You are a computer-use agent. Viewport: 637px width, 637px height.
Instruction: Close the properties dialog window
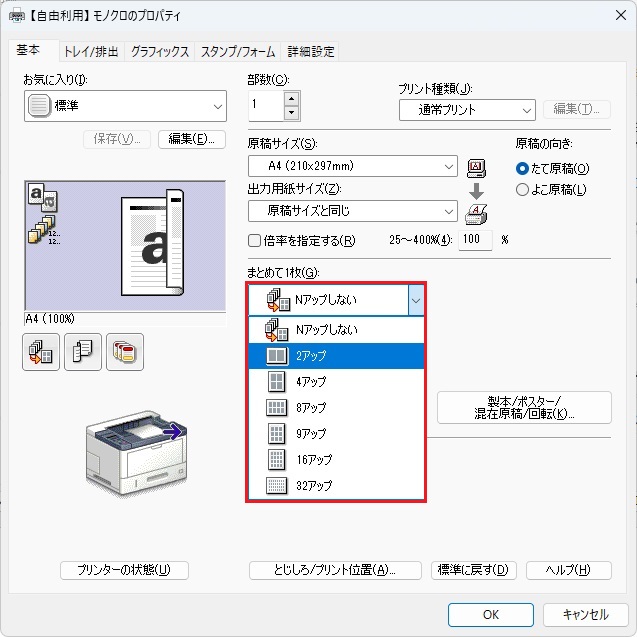coord(620,15)
